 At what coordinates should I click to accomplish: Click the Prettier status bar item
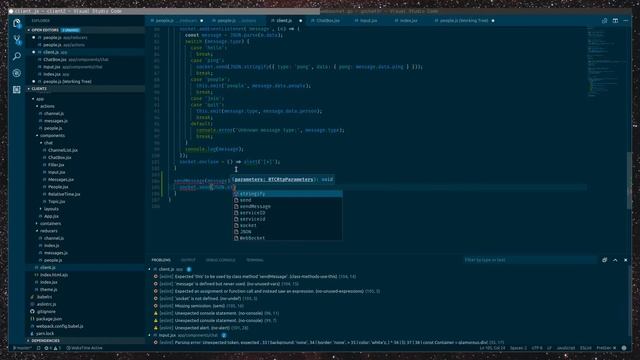(x=606, y=348)
